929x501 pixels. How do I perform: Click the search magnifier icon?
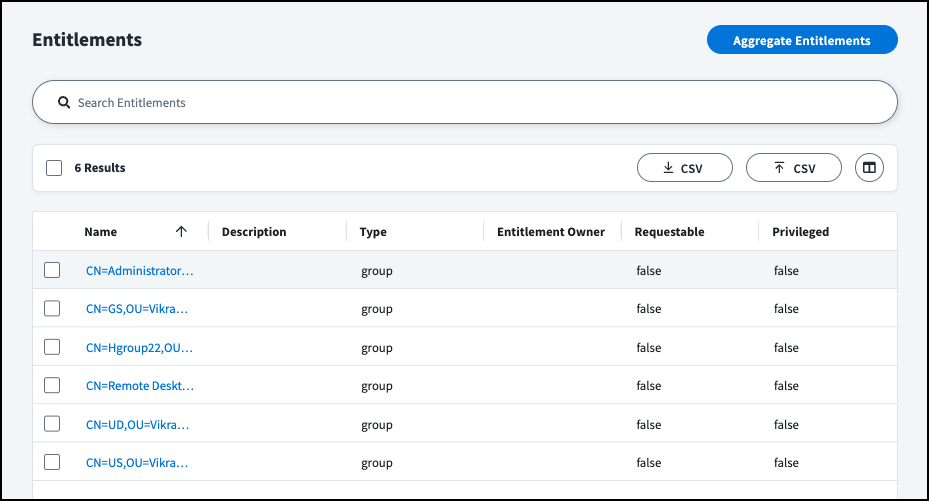[63, 103]
